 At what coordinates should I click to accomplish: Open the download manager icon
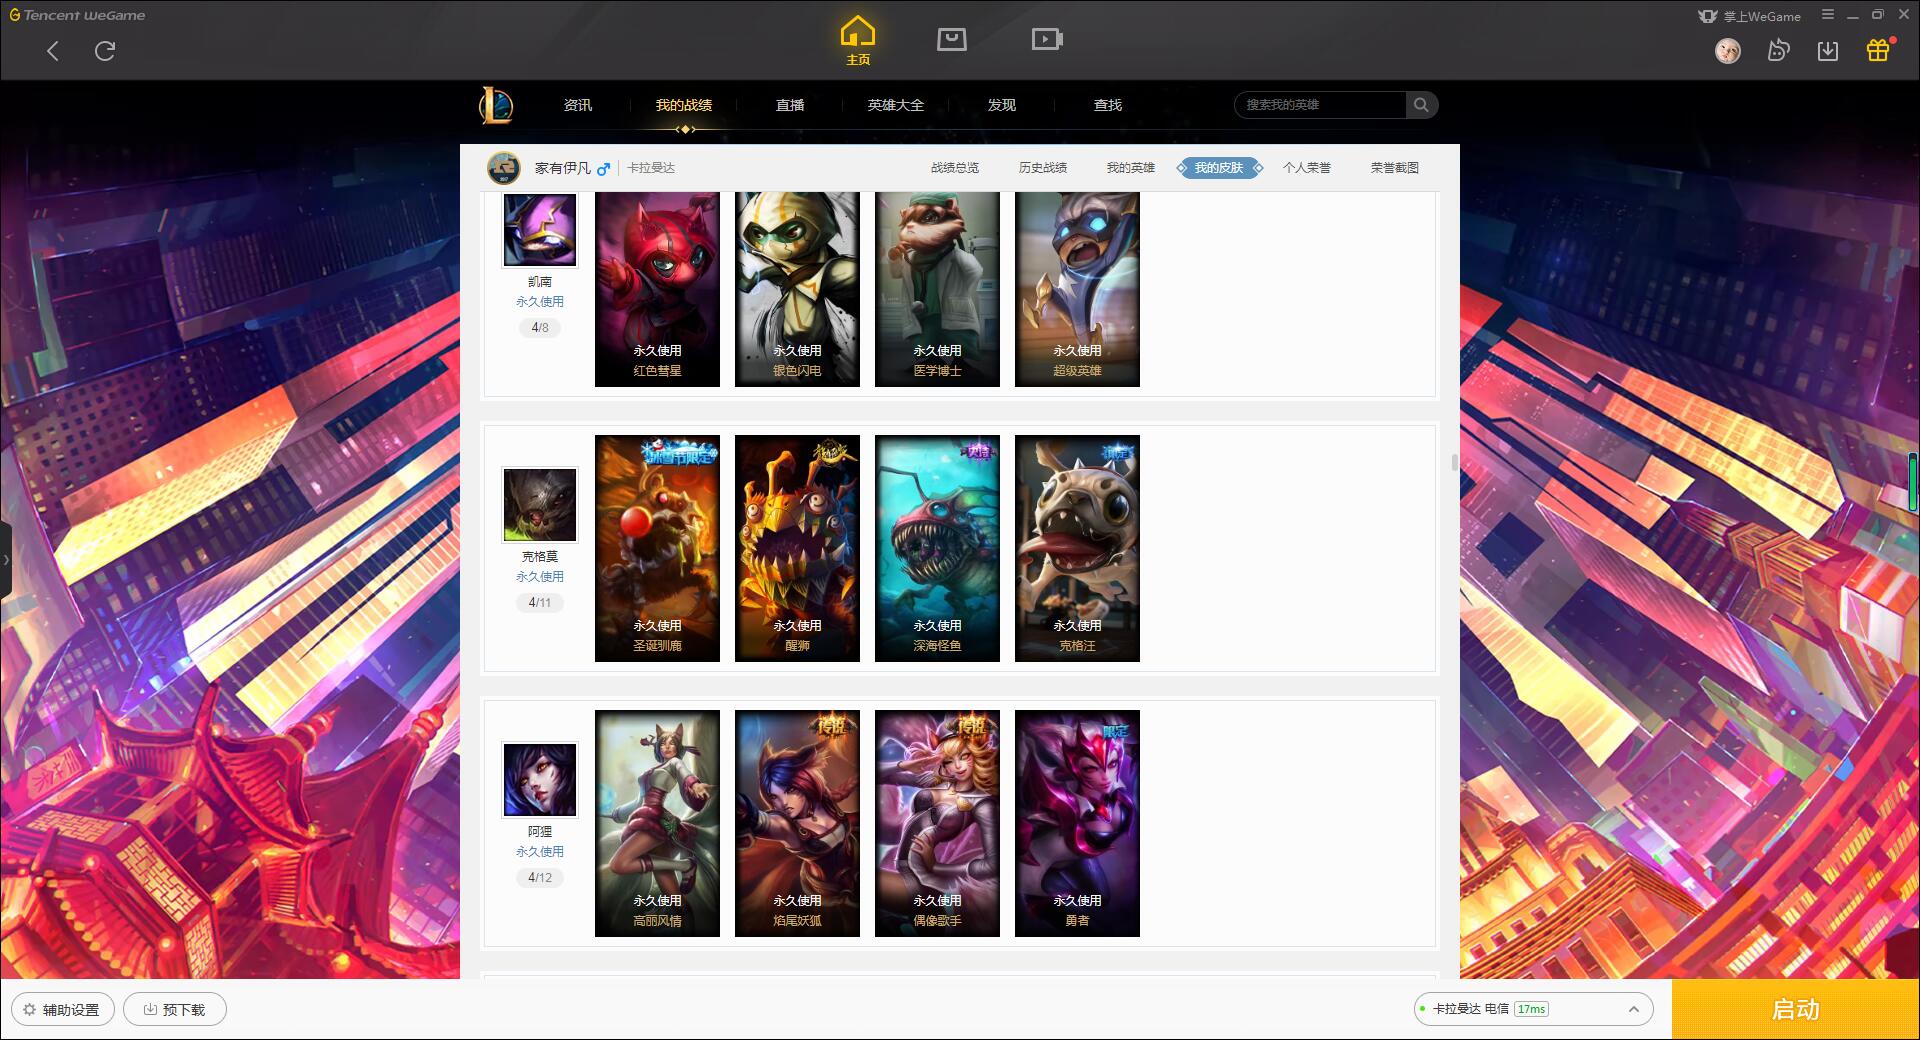(x=1828, y=50)
